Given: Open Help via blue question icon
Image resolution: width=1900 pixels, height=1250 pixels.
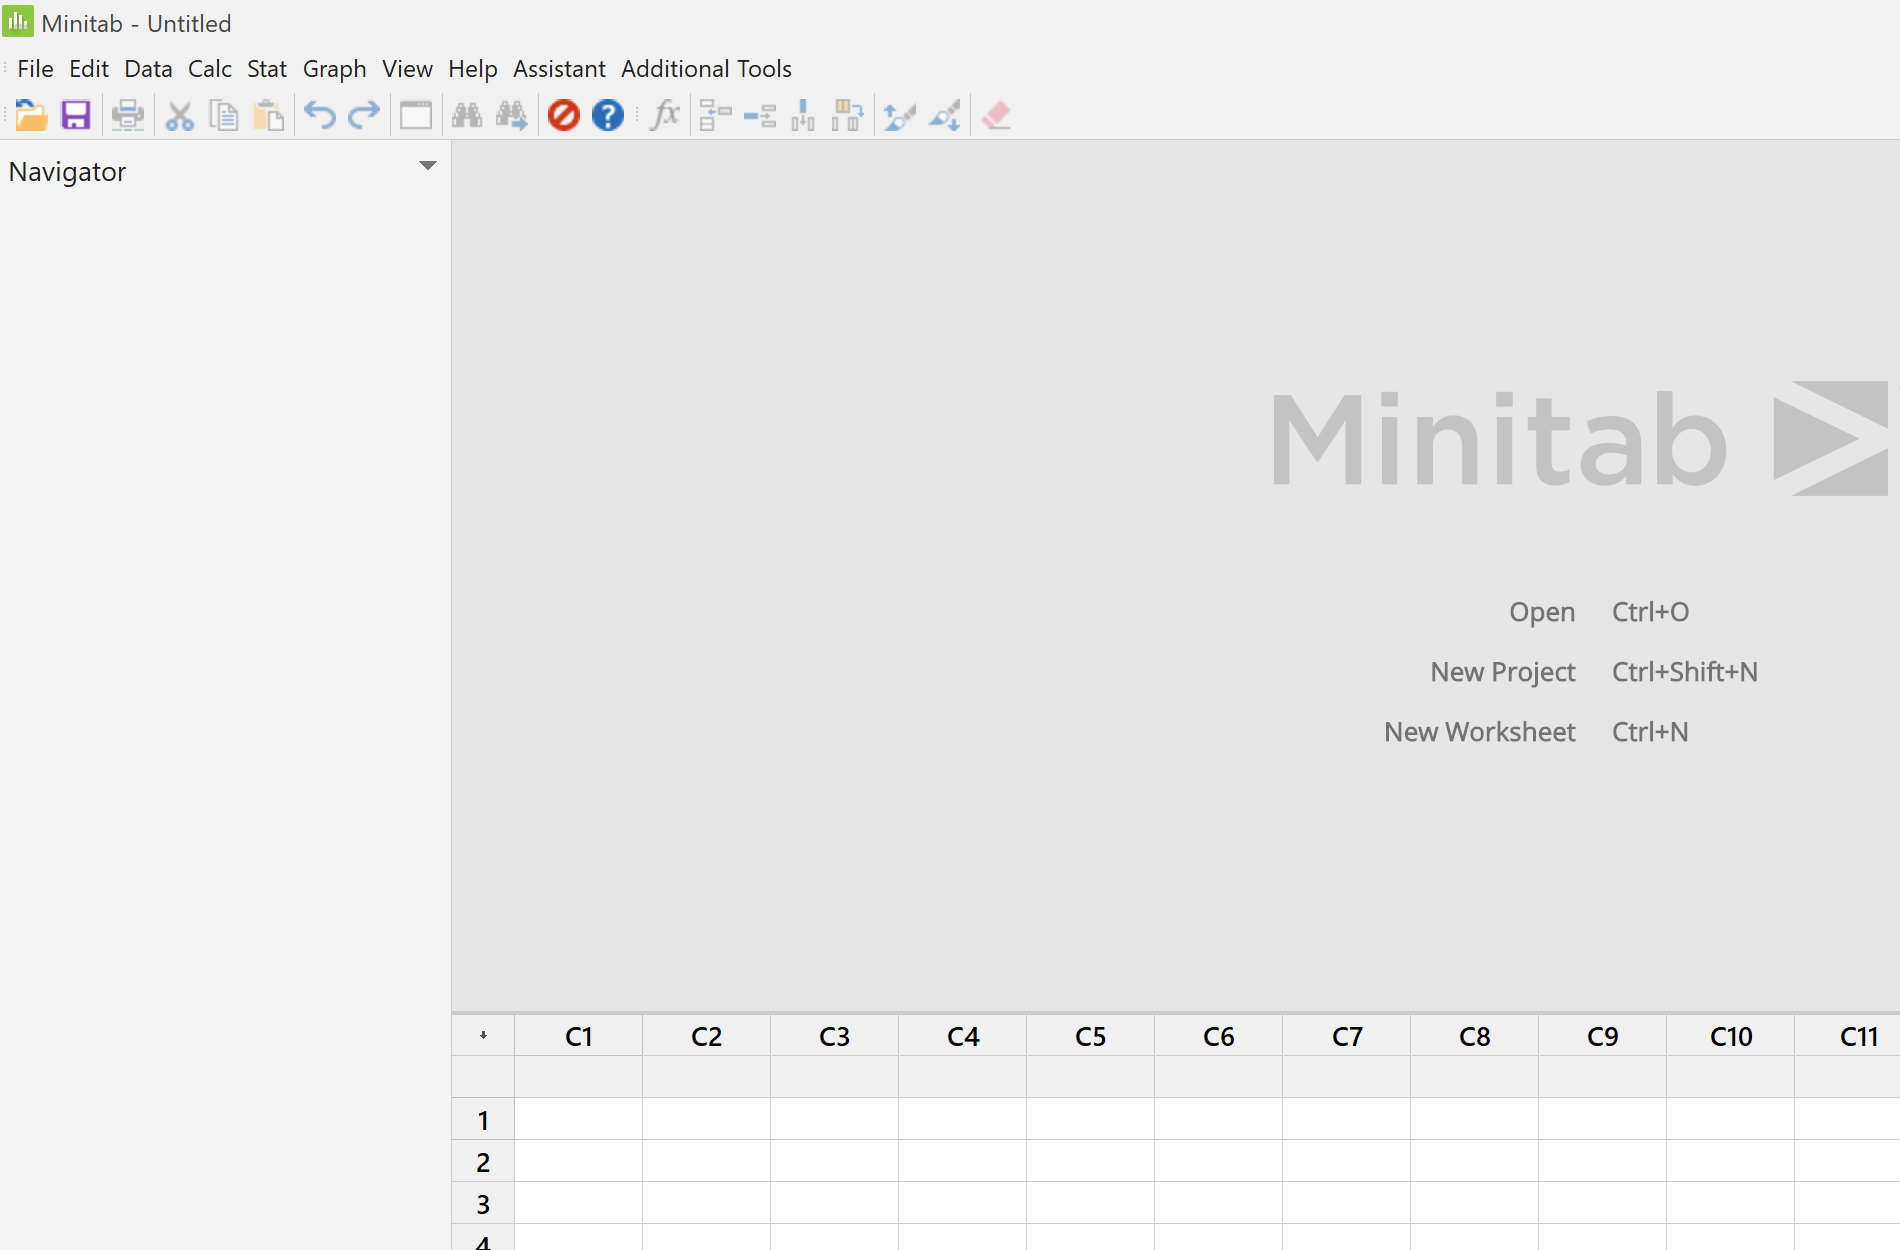Looking at the screenshot, I should coord(608,115).
